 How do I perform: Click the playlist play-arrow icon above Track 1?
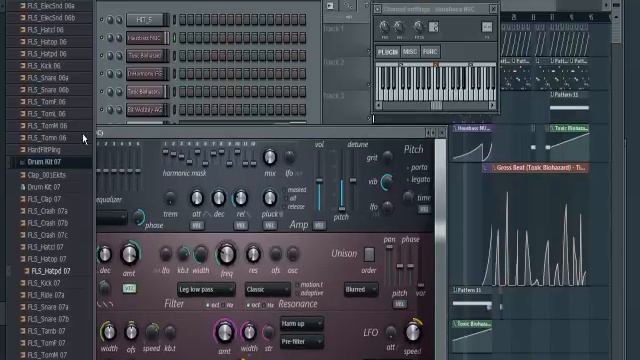[330, 5]
